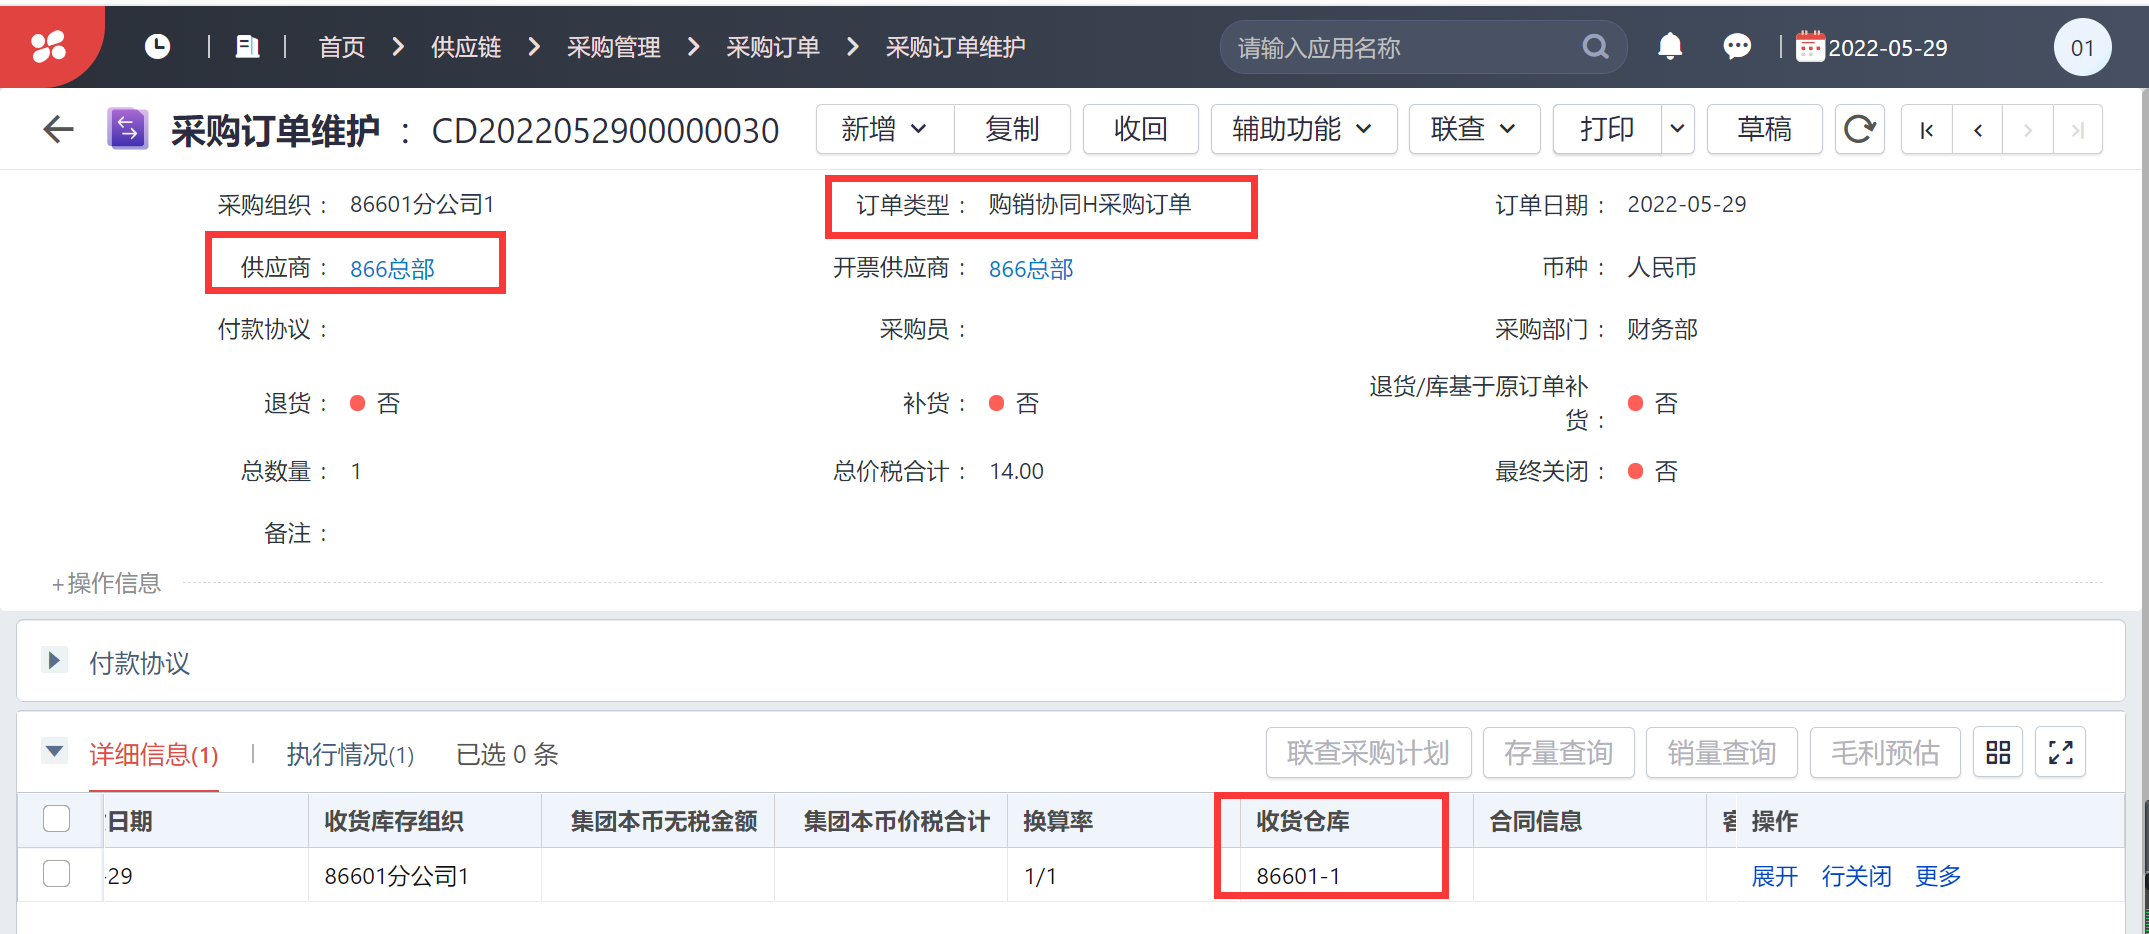Click the 复制 button
Screen dimensions: 2149x934
tap(1012, 129)
